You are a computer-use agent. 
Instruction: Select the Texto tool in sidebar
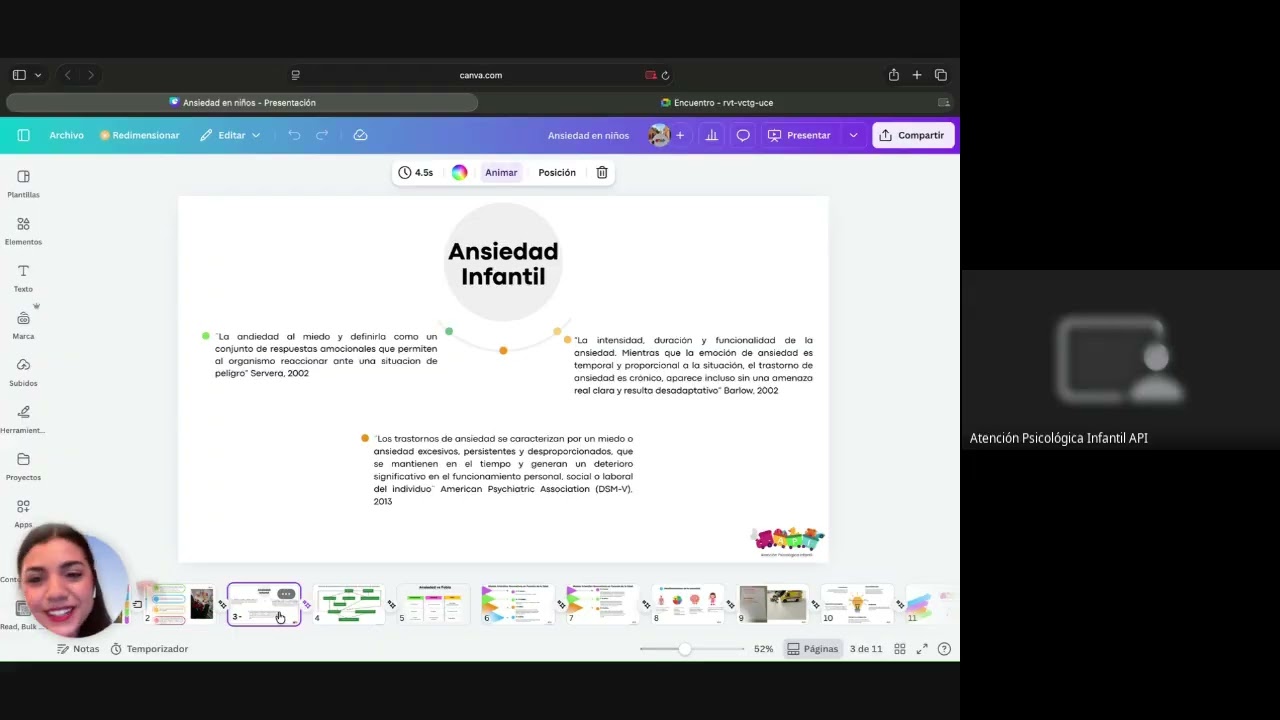(x=23, y=278)
